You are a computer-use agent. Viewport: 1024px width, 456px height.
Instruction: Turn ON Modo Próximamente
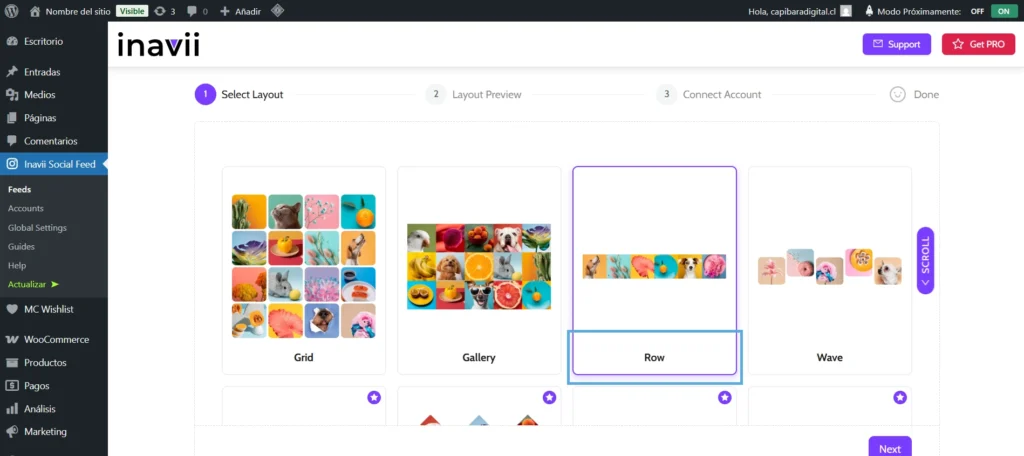(x=1000, y=11)
